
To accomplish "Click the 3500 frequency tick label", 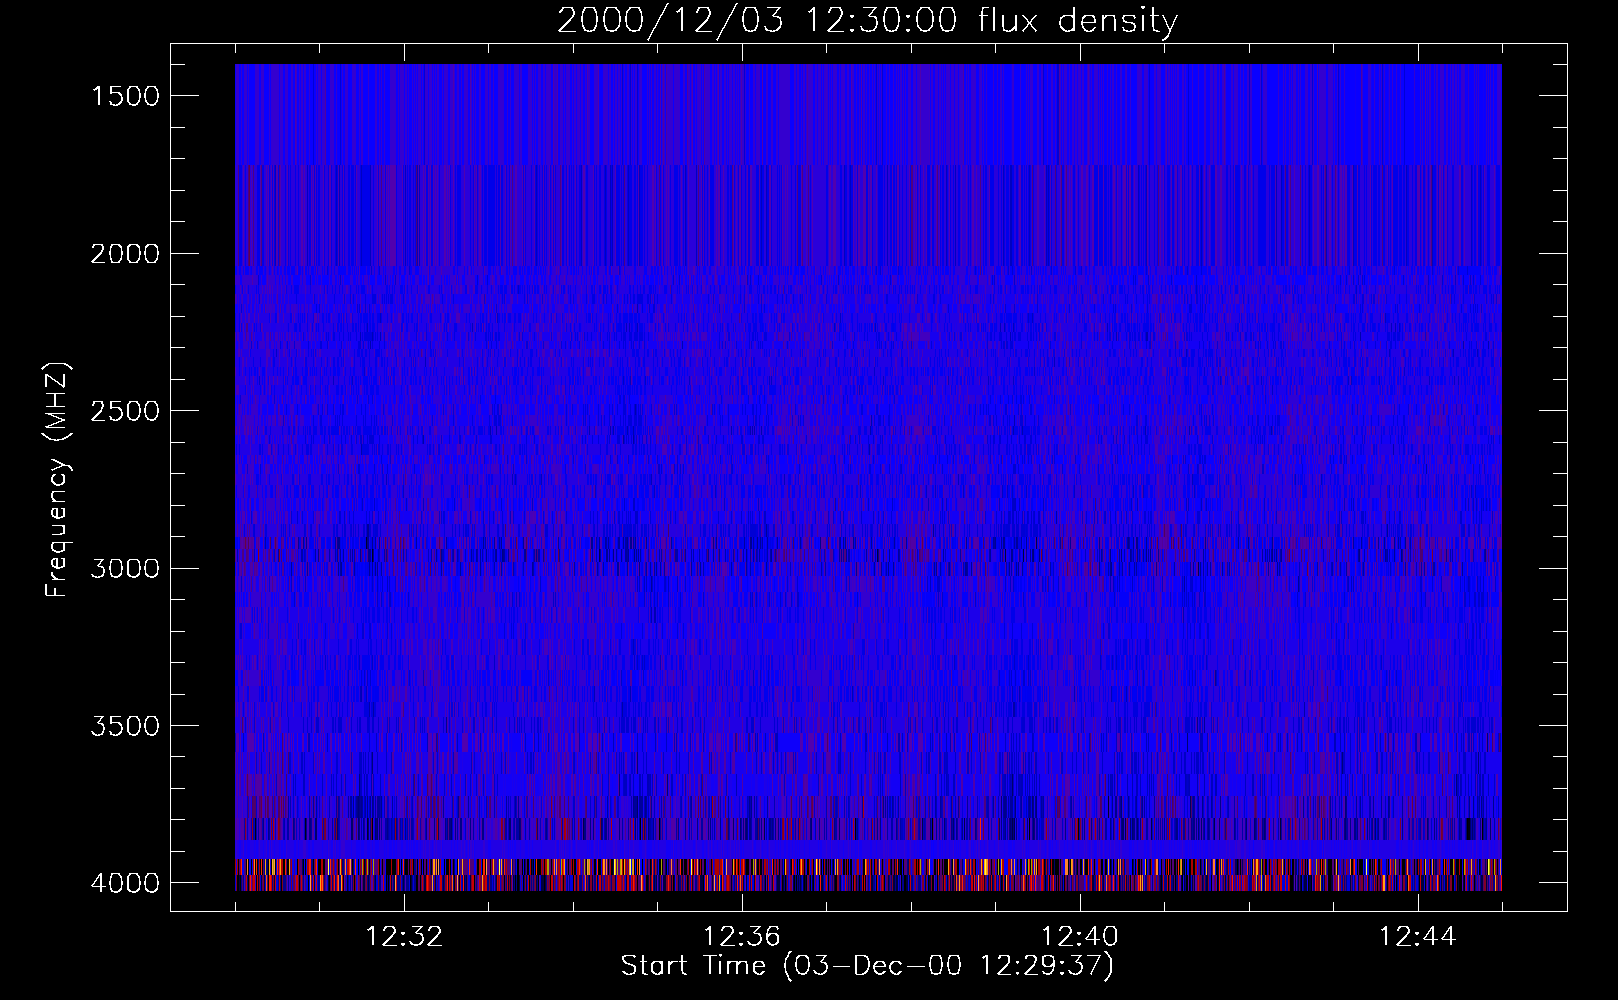I will point(125,726).
